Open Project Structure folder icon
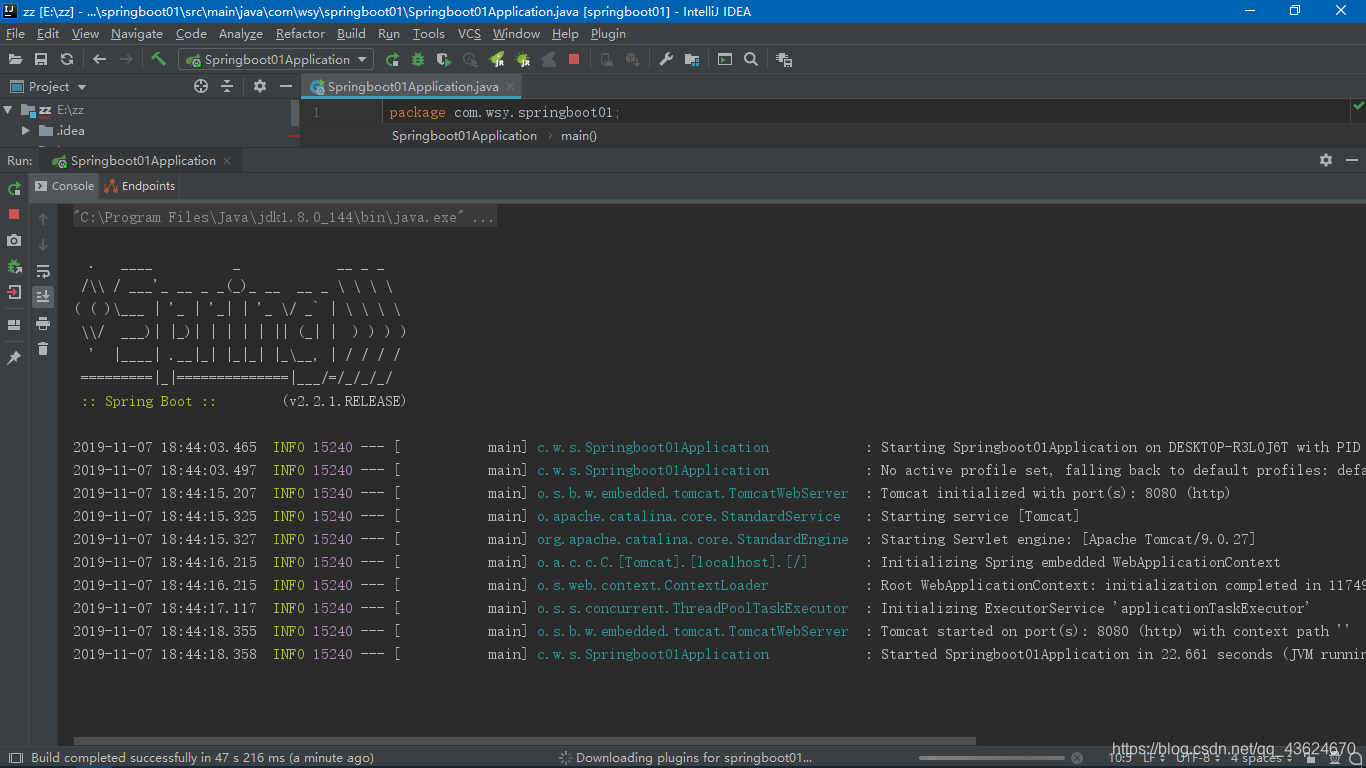1366x768 pixels. (692, 60)
